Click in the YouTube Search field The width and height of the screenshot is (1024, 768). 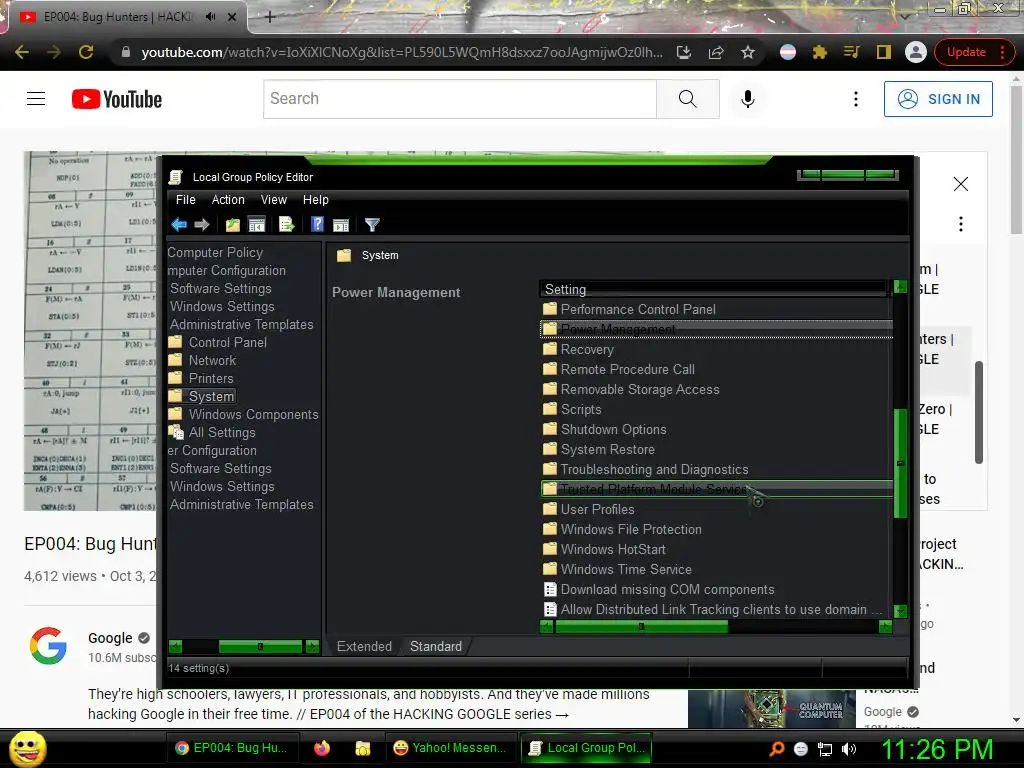[460, 99]
